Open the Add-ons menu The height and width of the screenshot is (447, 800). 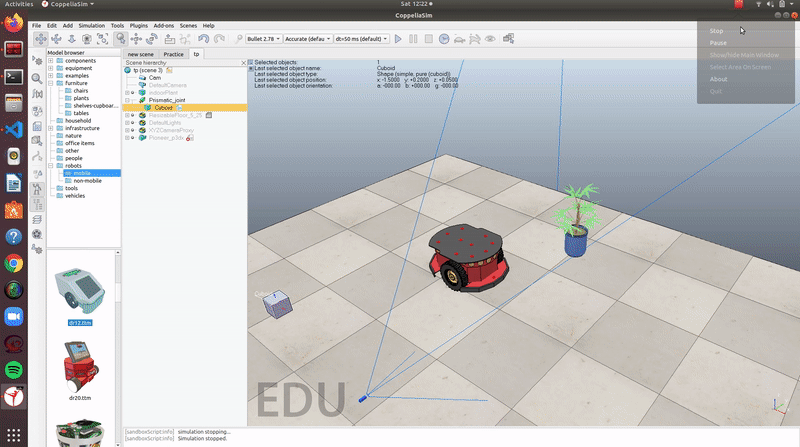pos(164,26)
